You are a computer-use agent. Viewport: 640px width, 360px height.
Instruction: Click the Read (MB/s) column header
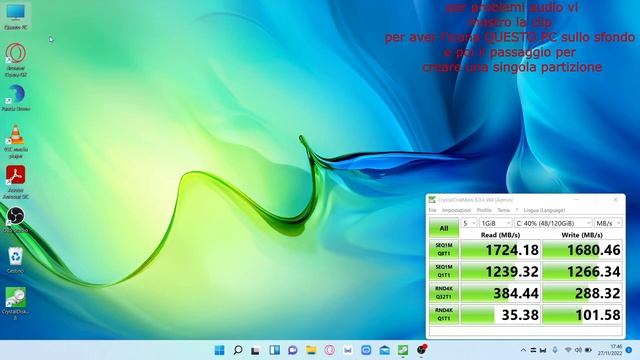coord(500,235)
